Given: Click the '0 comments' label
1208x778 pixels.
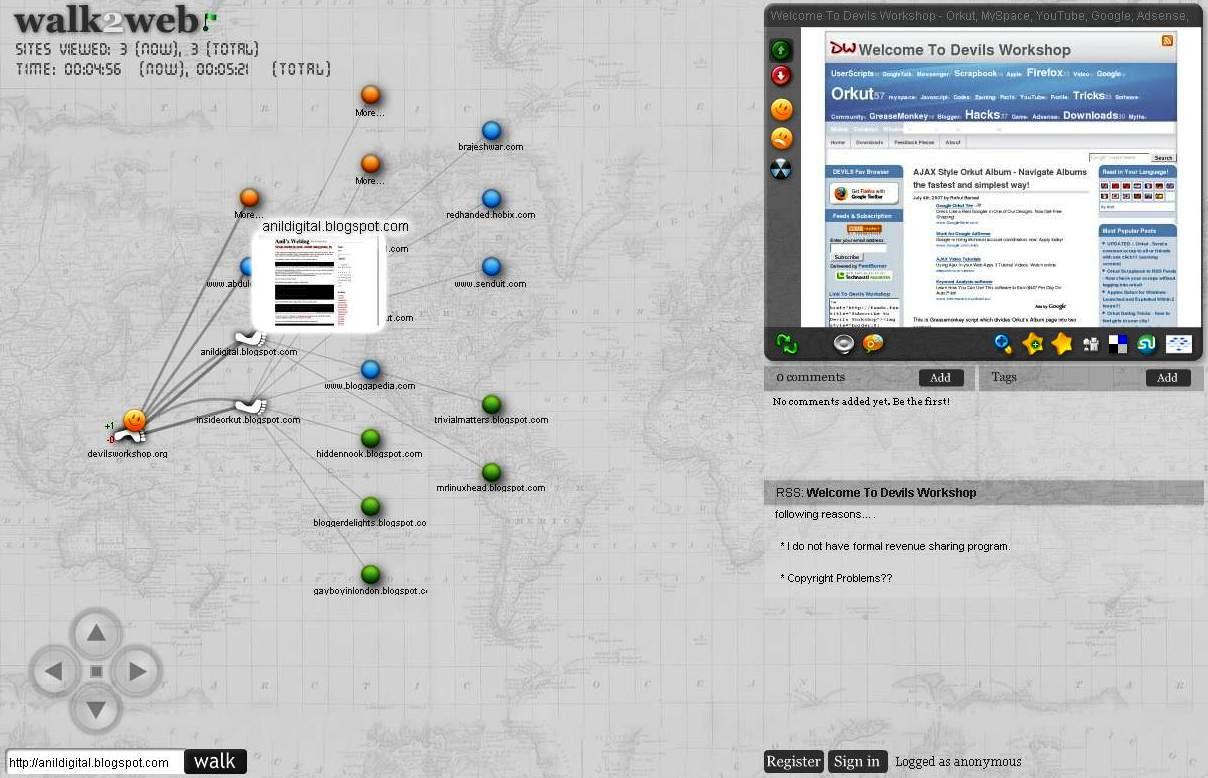Looking at the screenshot, I should 810,378.
